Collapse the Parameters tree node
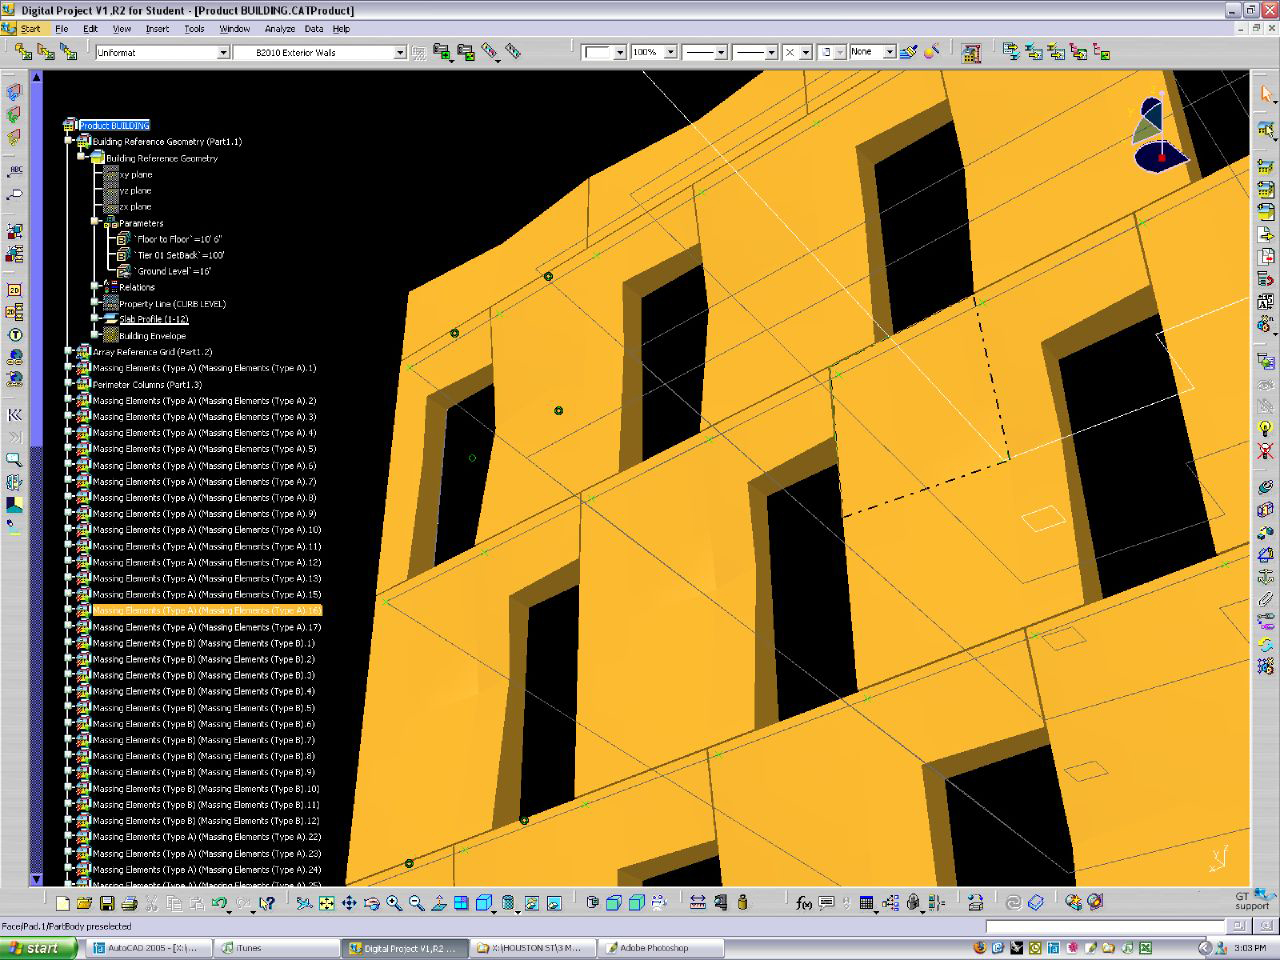 tap(96, 222)
